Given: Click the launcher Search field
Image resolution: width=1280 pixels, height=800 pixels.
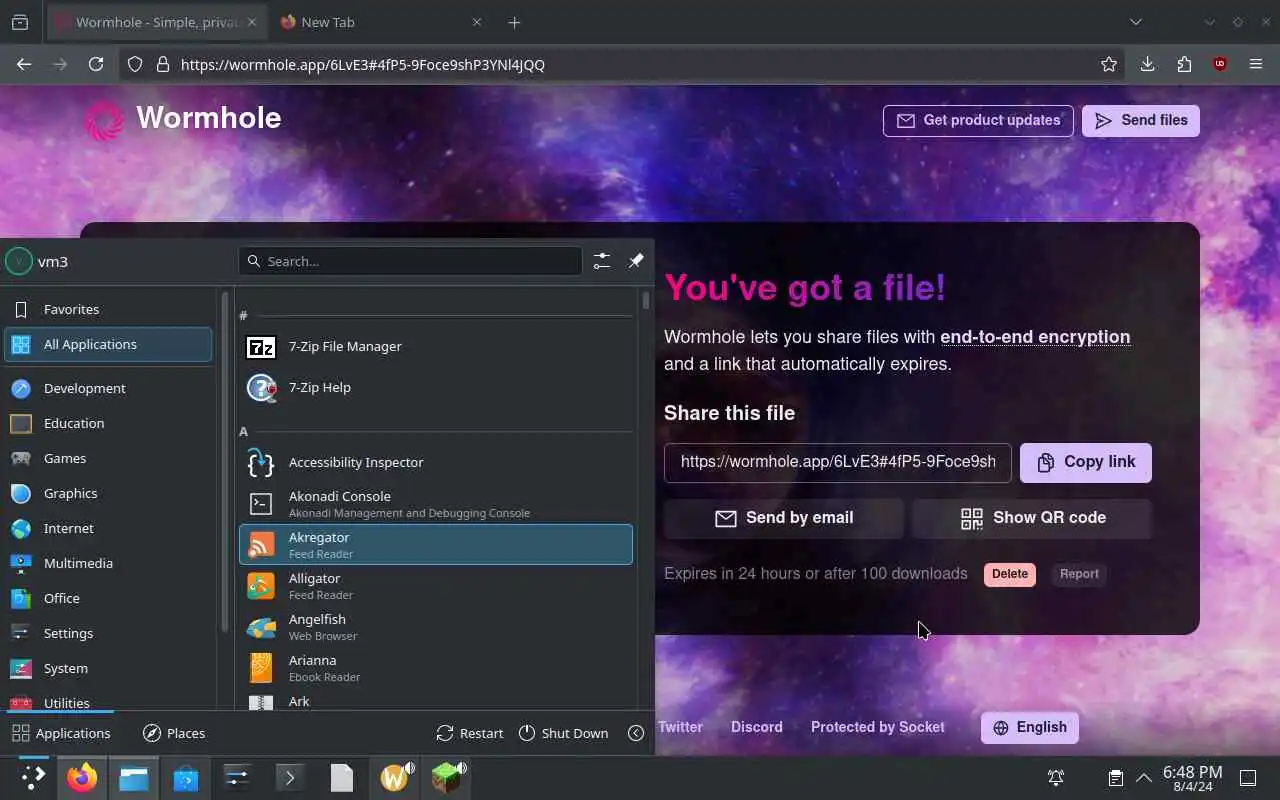Looking at the screenshot, I should tap(410, 261).
